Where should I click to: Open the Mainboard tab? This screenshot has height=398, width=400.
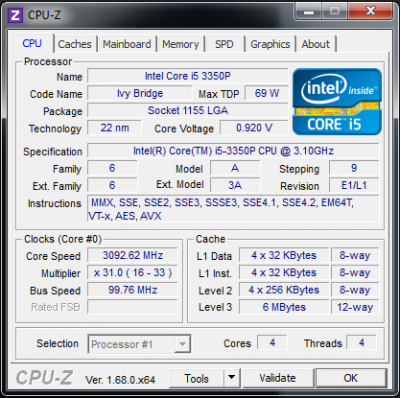[127, 44]
